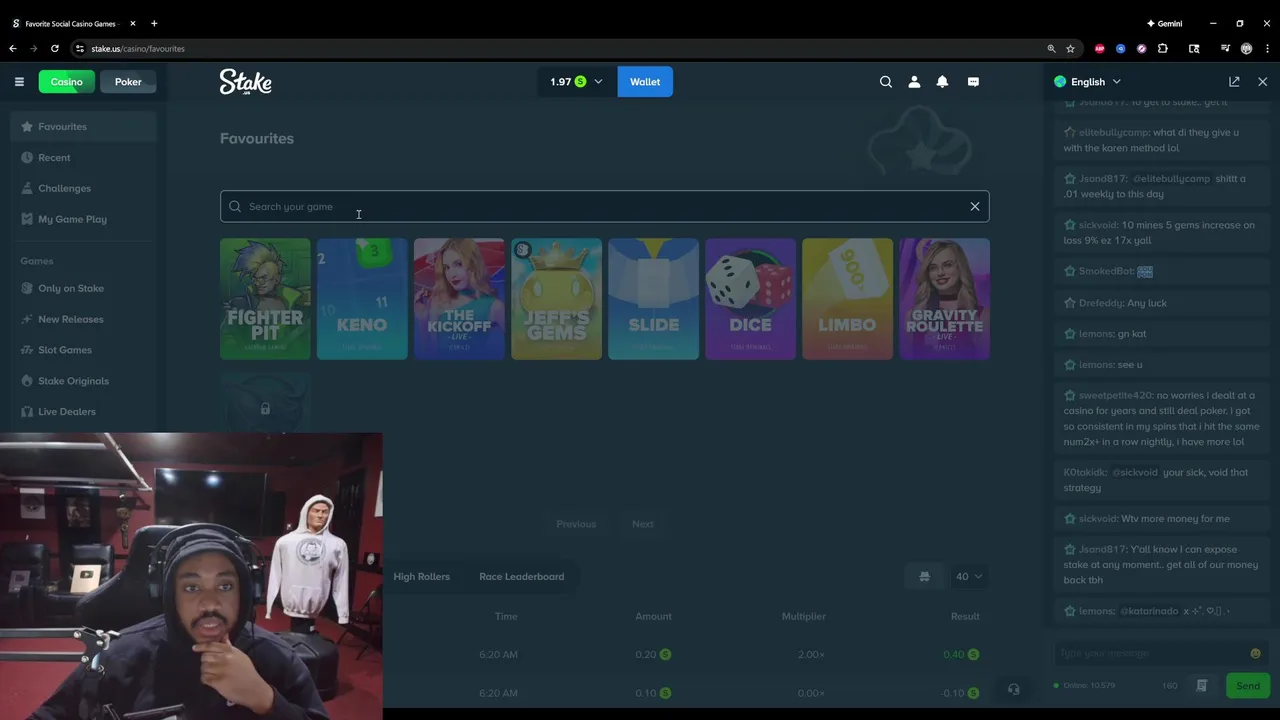Open the user profile icon
This screenshot has width=1280, height=720.
(x=914, y=82)
